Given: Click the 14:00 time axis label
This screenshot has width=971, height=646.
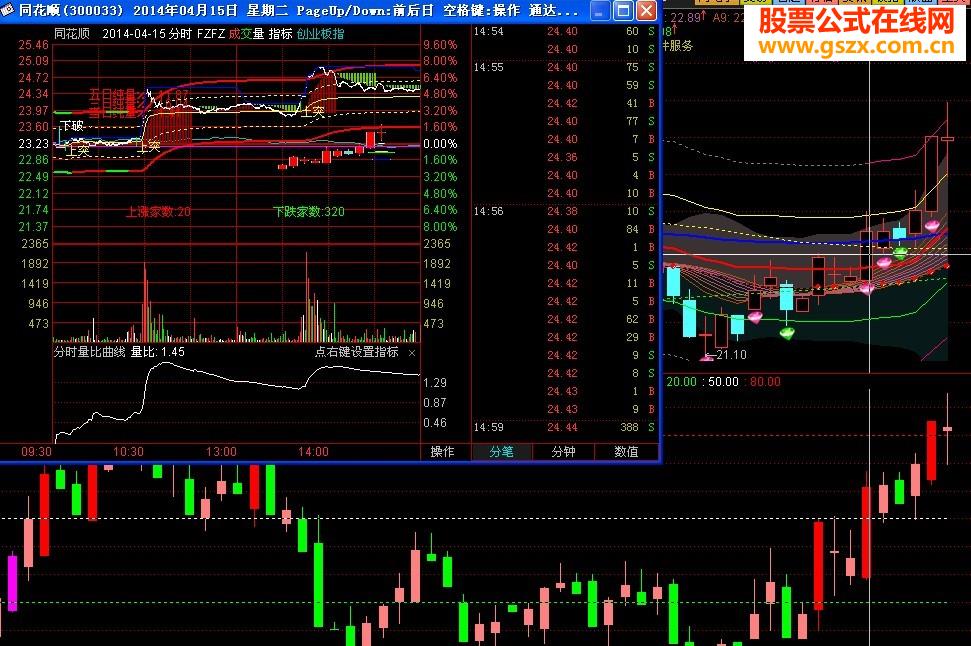Looking at the screenshot, I should click(x=313, y=452).
